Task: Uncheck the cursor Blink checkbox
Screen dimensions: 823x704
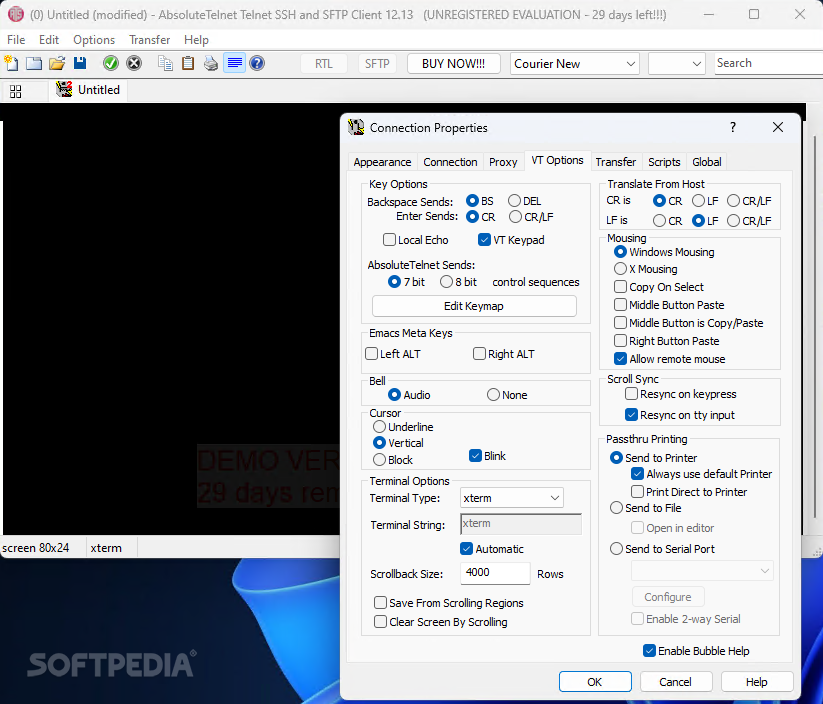Action: 488,456
